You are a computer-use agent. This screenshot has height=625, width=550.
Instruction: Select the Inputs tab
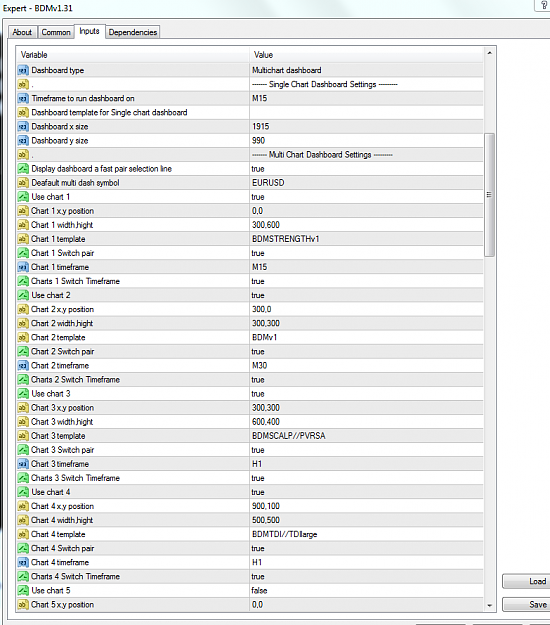(x=89, y=31)
